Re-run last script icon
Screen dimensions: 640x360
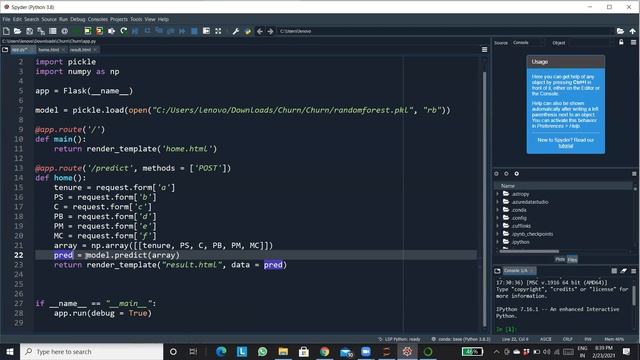(x=124, y=31)
